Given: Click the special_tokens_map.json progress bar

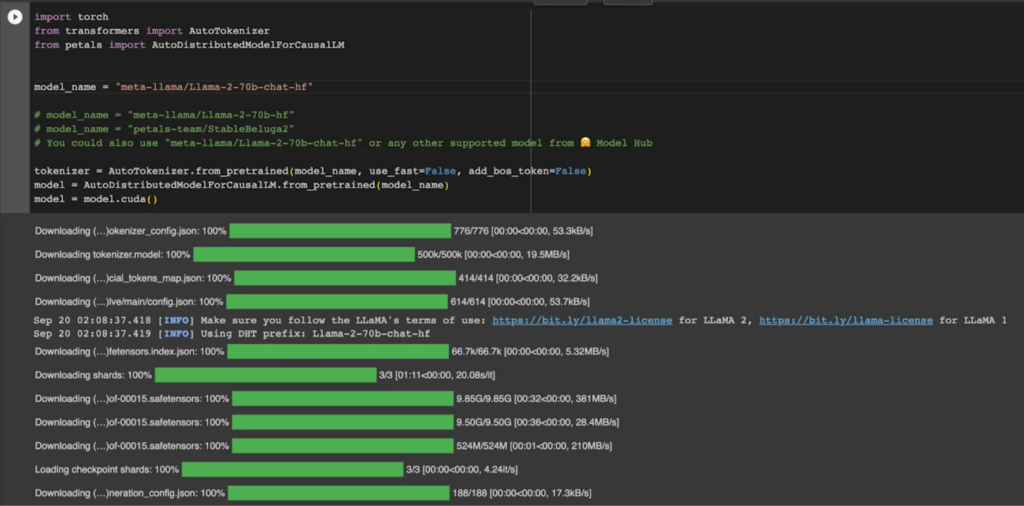Looking at the screenshot, I should 343,278.
